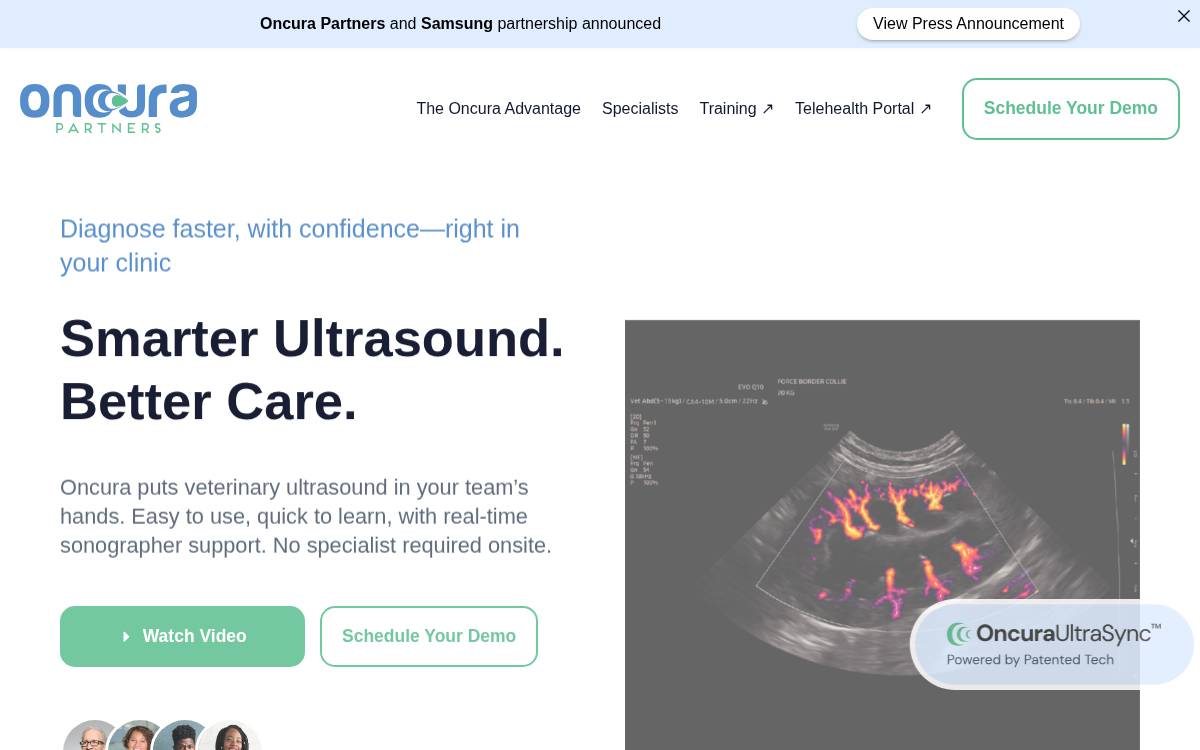The height and width of the screenshot is (750, 1200).
Task: Click the Smarter Ultrasound. Better Care. heading
Action: (312, 370)
